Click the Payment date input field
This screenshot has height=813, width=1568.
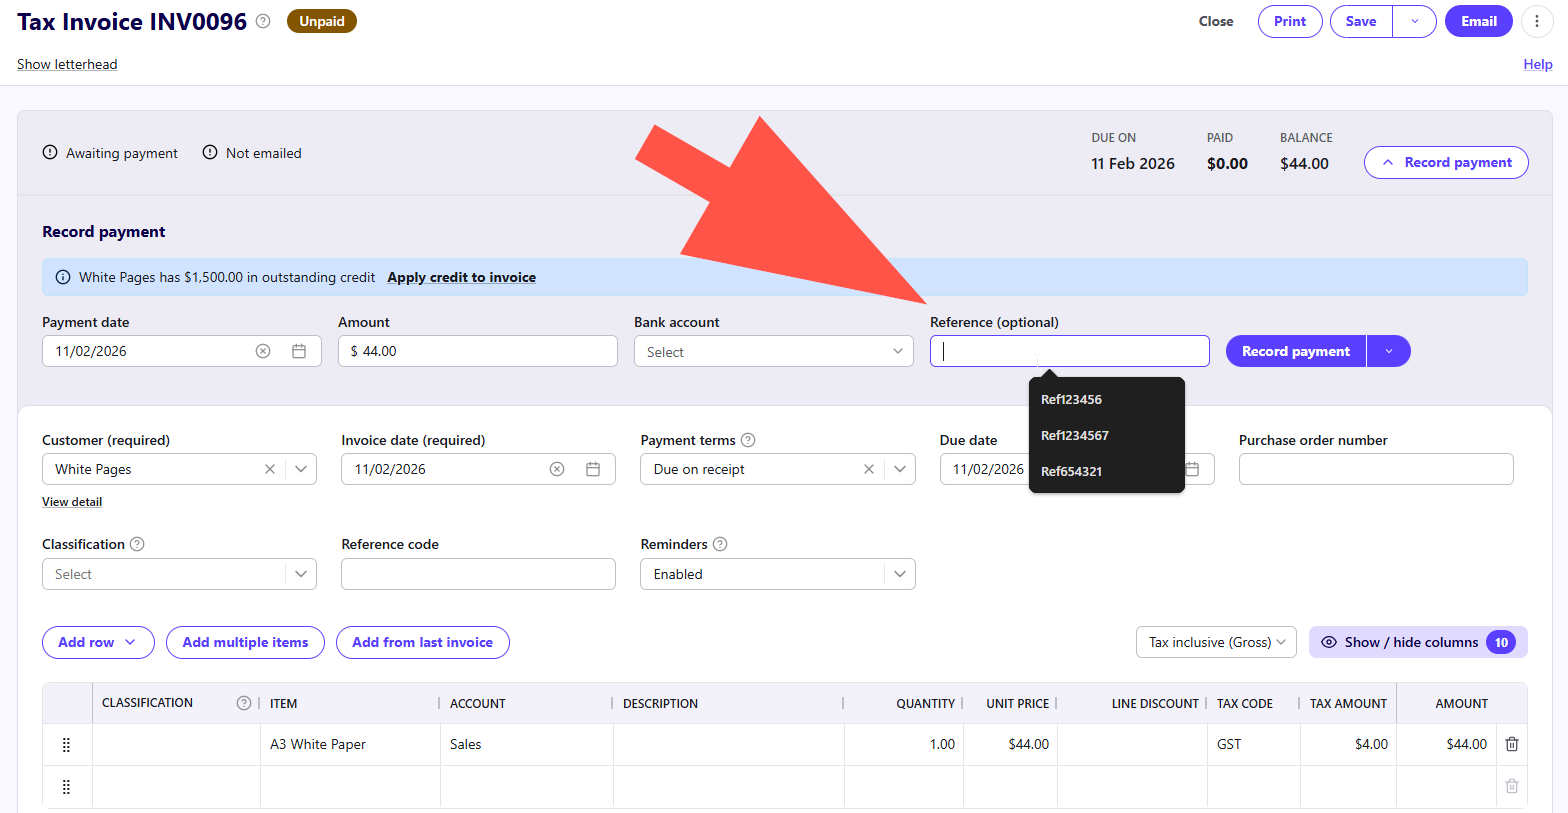pos(182,351)
